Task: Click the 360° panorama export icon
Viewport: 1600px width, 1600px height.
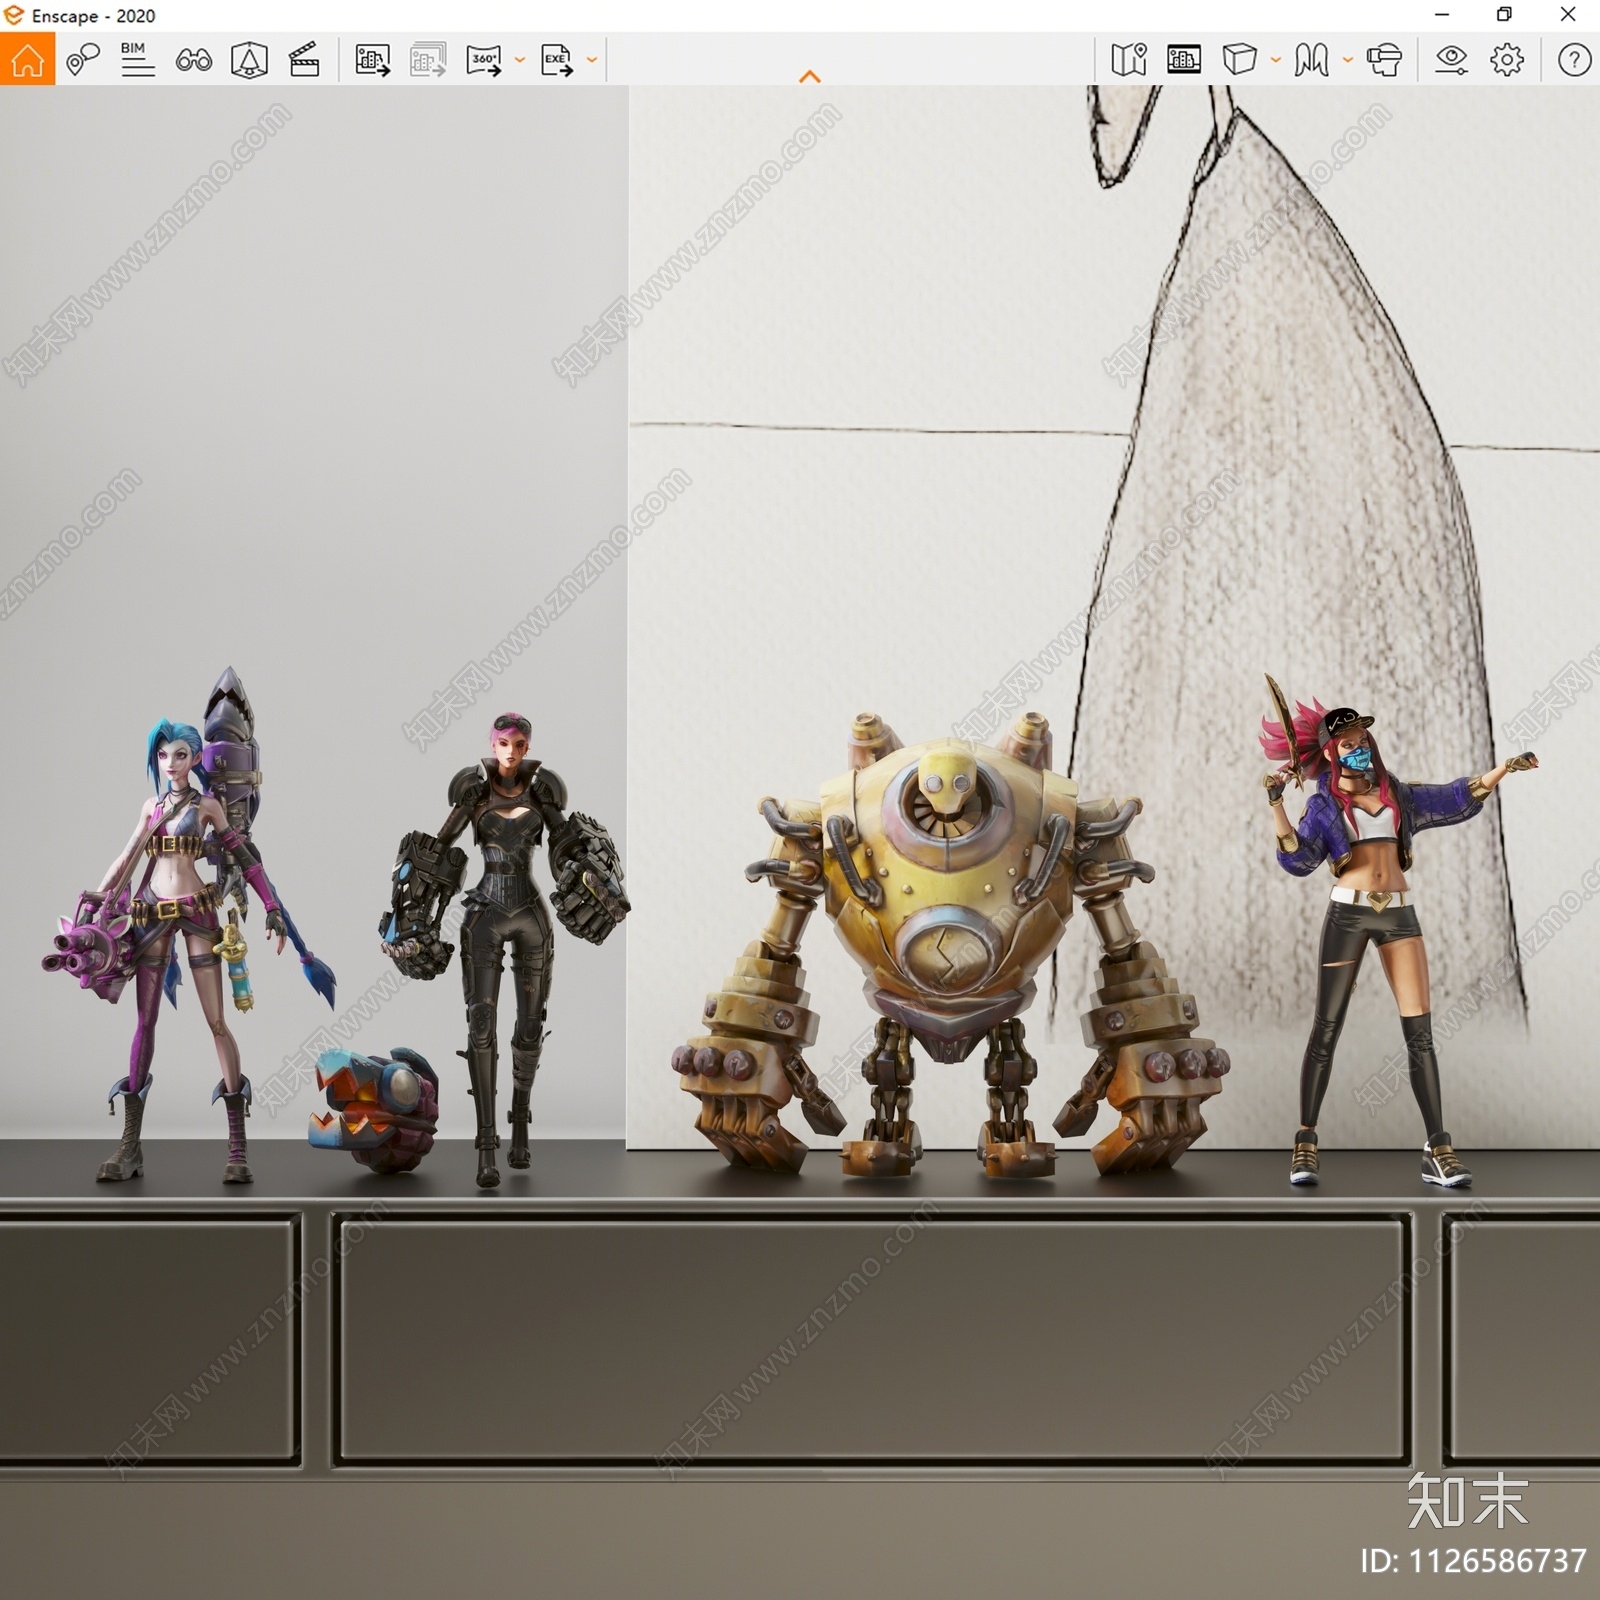Action: (x=484, y=60)
